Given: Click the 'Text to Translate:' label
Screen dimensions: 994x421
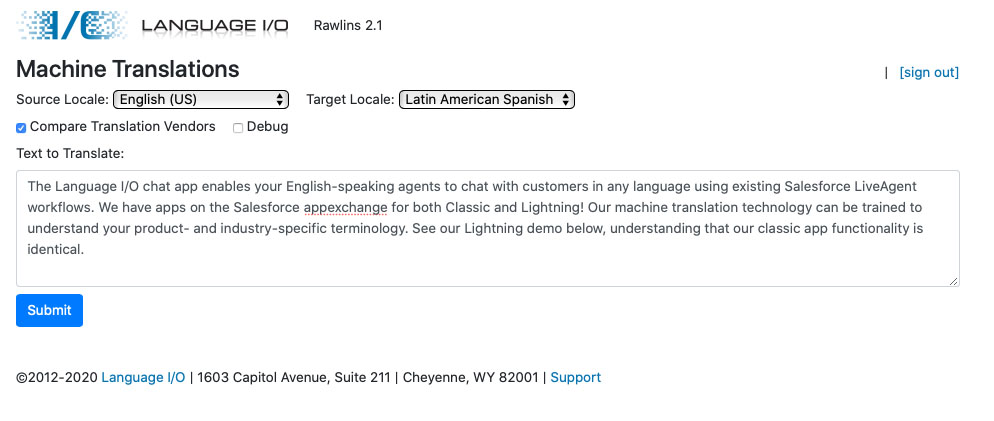Looking at the screenshot, I should coord(70,154).
